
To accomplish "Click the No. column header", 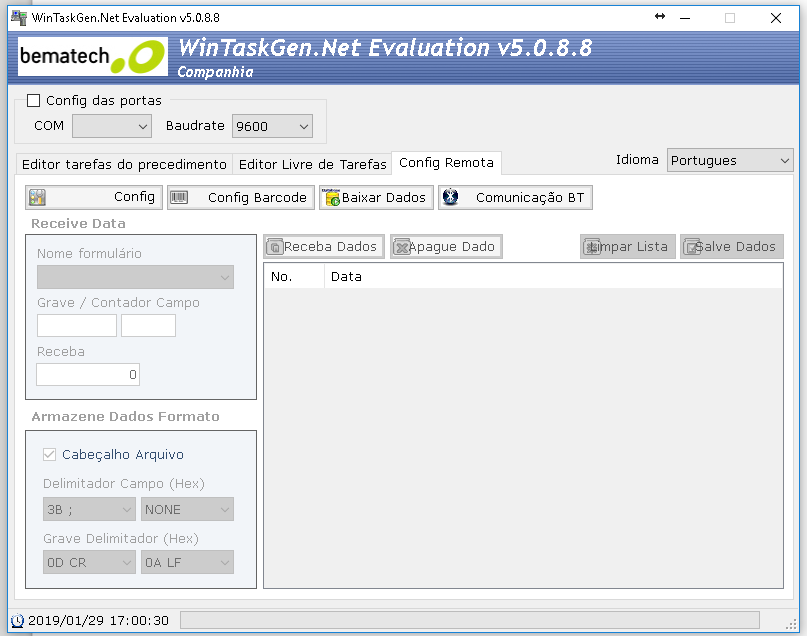I will coord(294,277).
